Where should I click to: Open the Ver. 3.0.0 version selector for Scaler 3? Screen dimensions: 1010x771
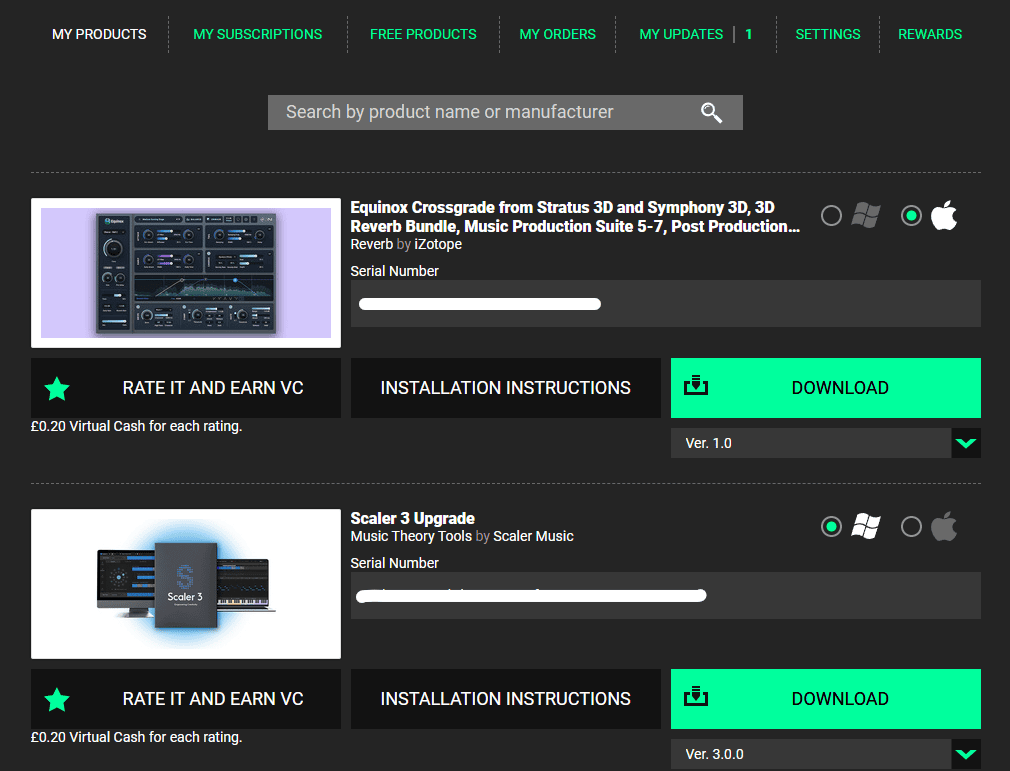tap(826, 754)
